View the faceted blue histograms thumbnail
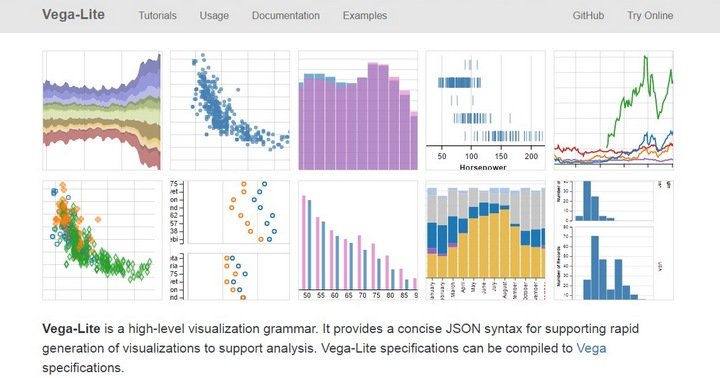Viewport: 720px width, 378px height. coord(614,240)
